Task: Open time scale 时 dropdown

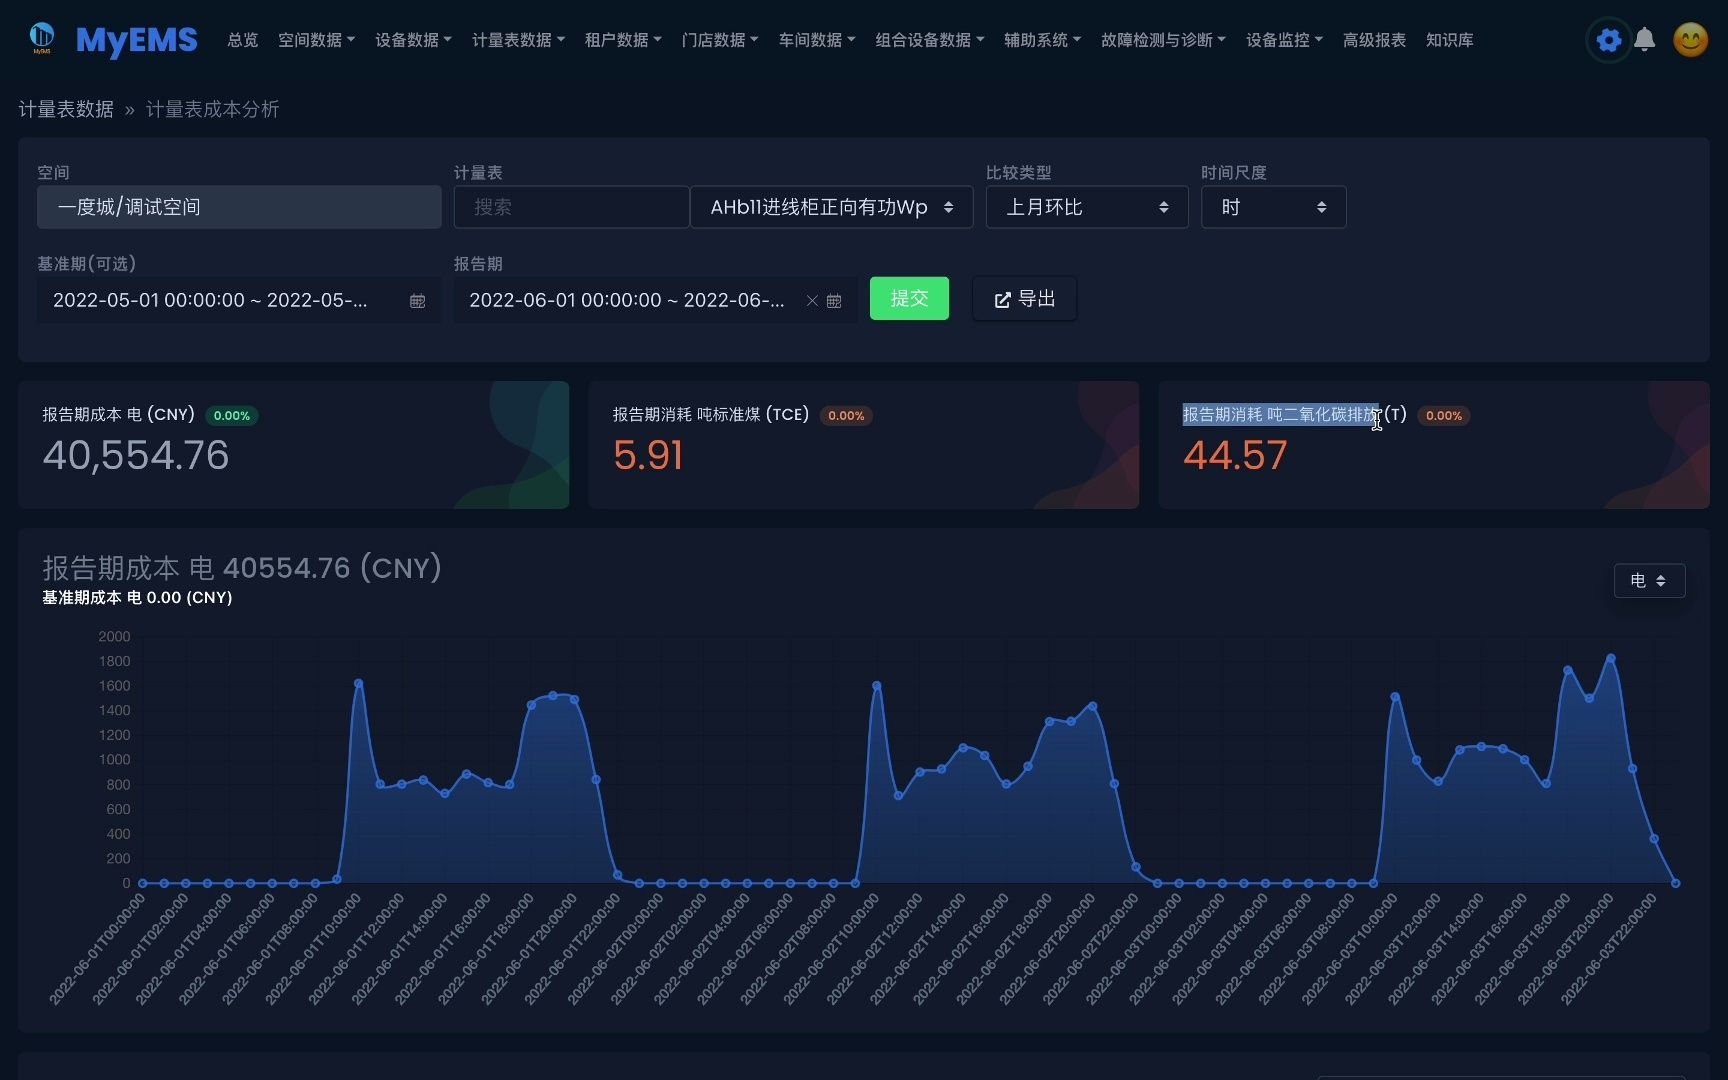Action: pyautogui.click(x=1273, y=207)
